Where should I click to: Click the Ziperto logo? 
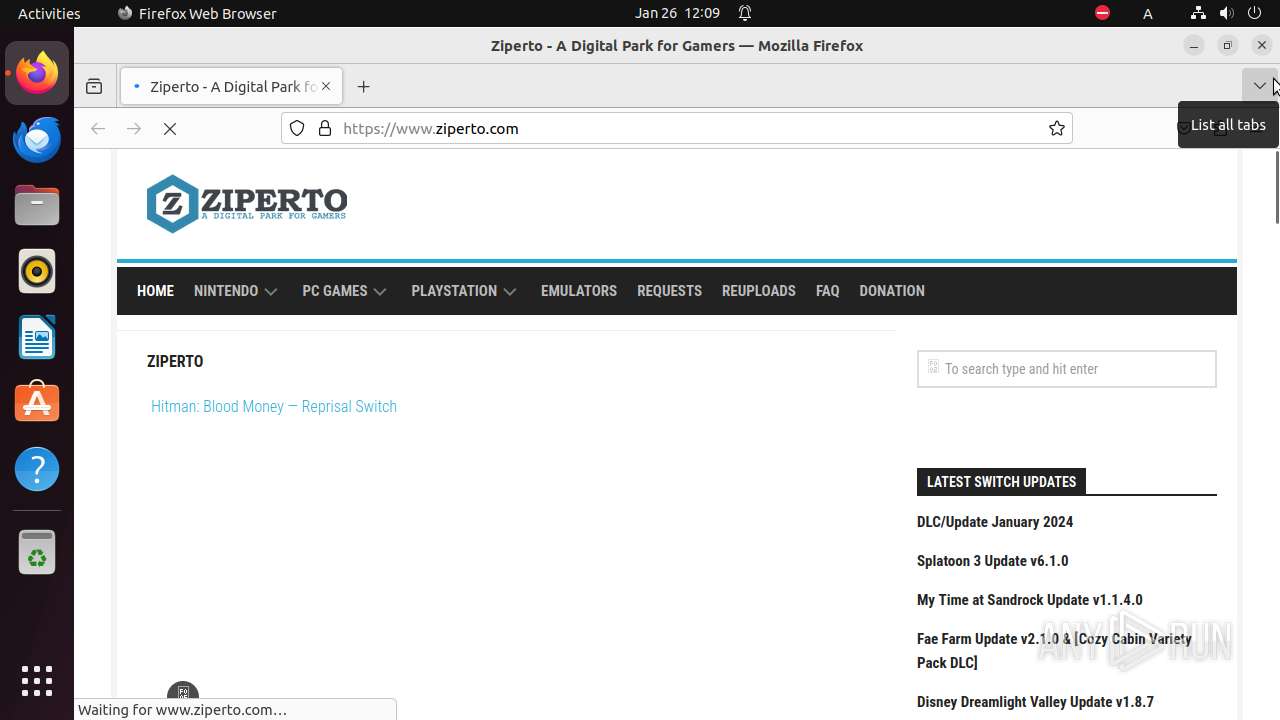click(247, 204)
